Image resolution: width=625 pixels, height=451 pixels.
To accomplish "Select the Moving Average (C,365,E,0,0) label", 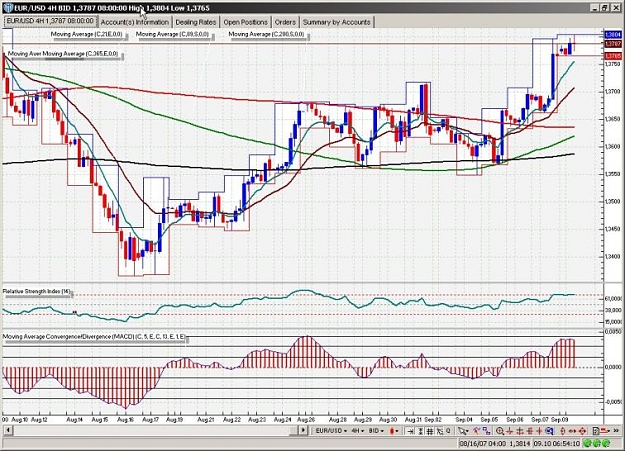I will [x=81, y=53].
